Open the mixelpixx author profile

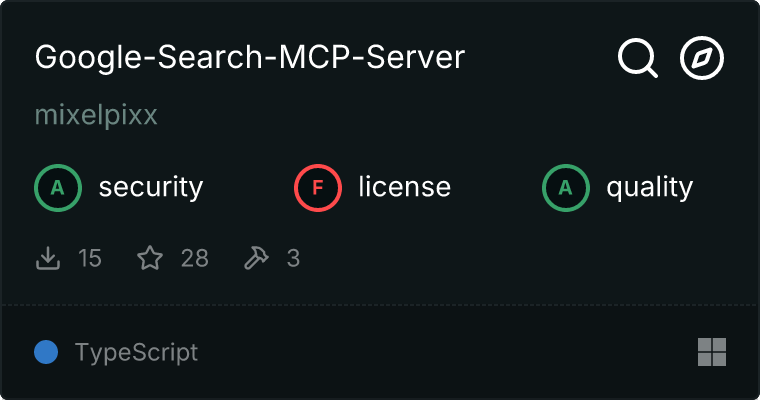(96, 115)
